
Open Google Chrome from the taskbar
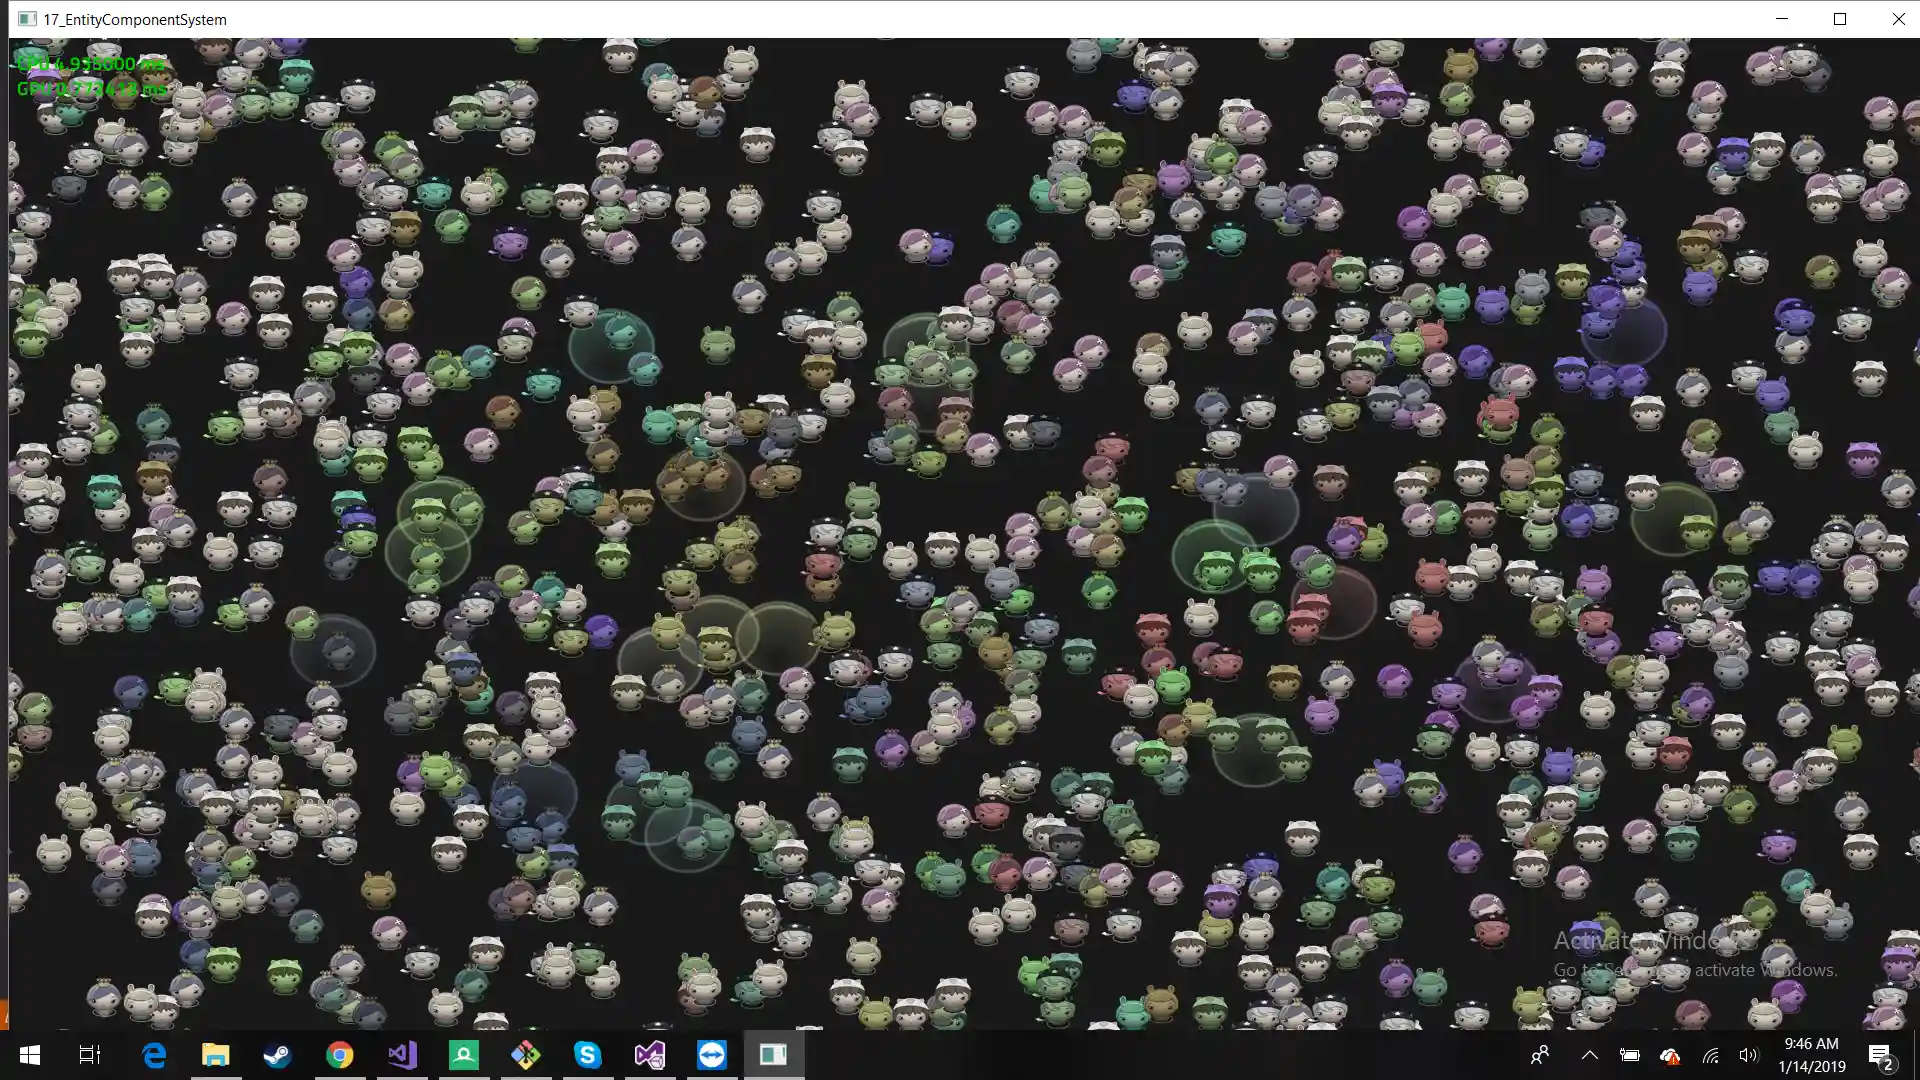pyautogui.click(x=340, y=1054)
